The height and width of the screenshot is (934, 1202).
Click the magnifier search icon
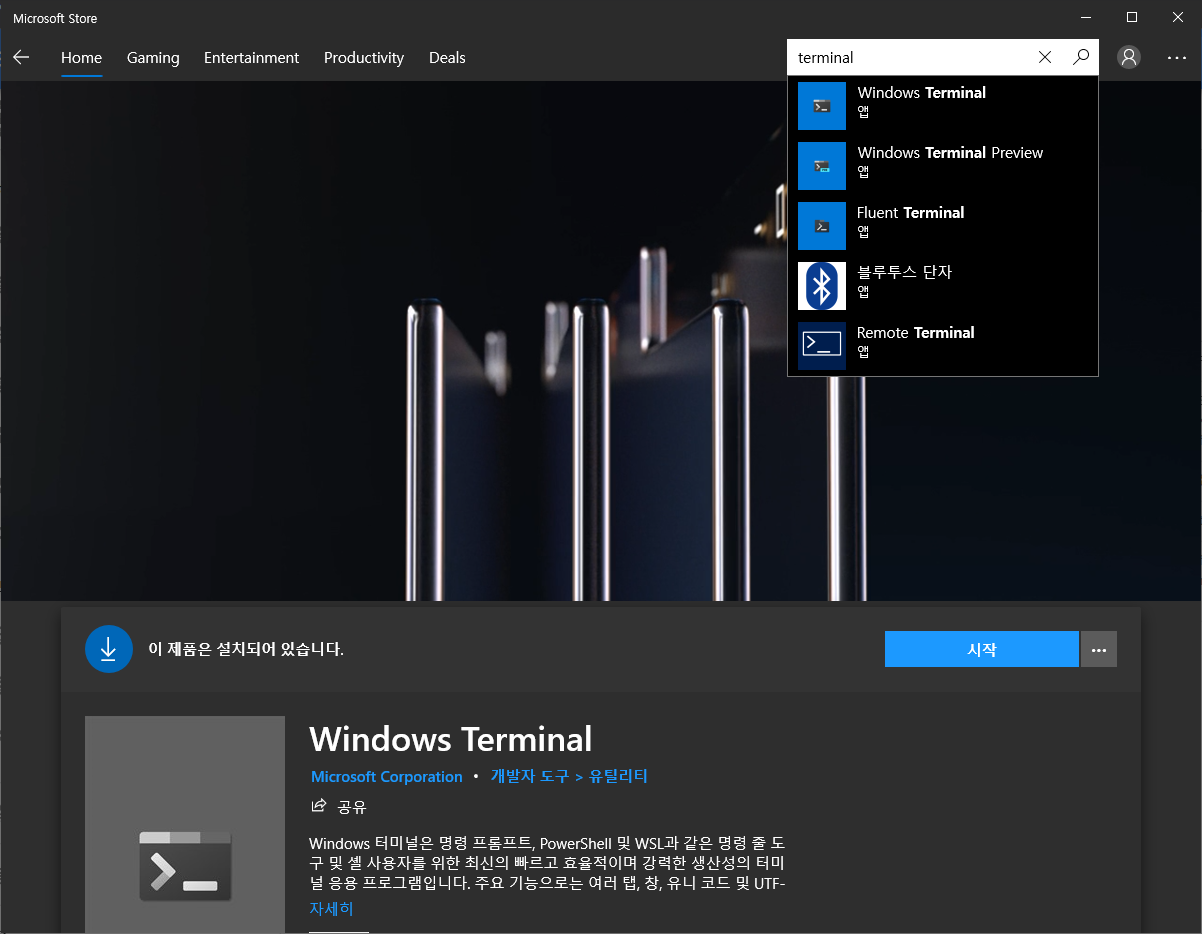pos(1081,58)
